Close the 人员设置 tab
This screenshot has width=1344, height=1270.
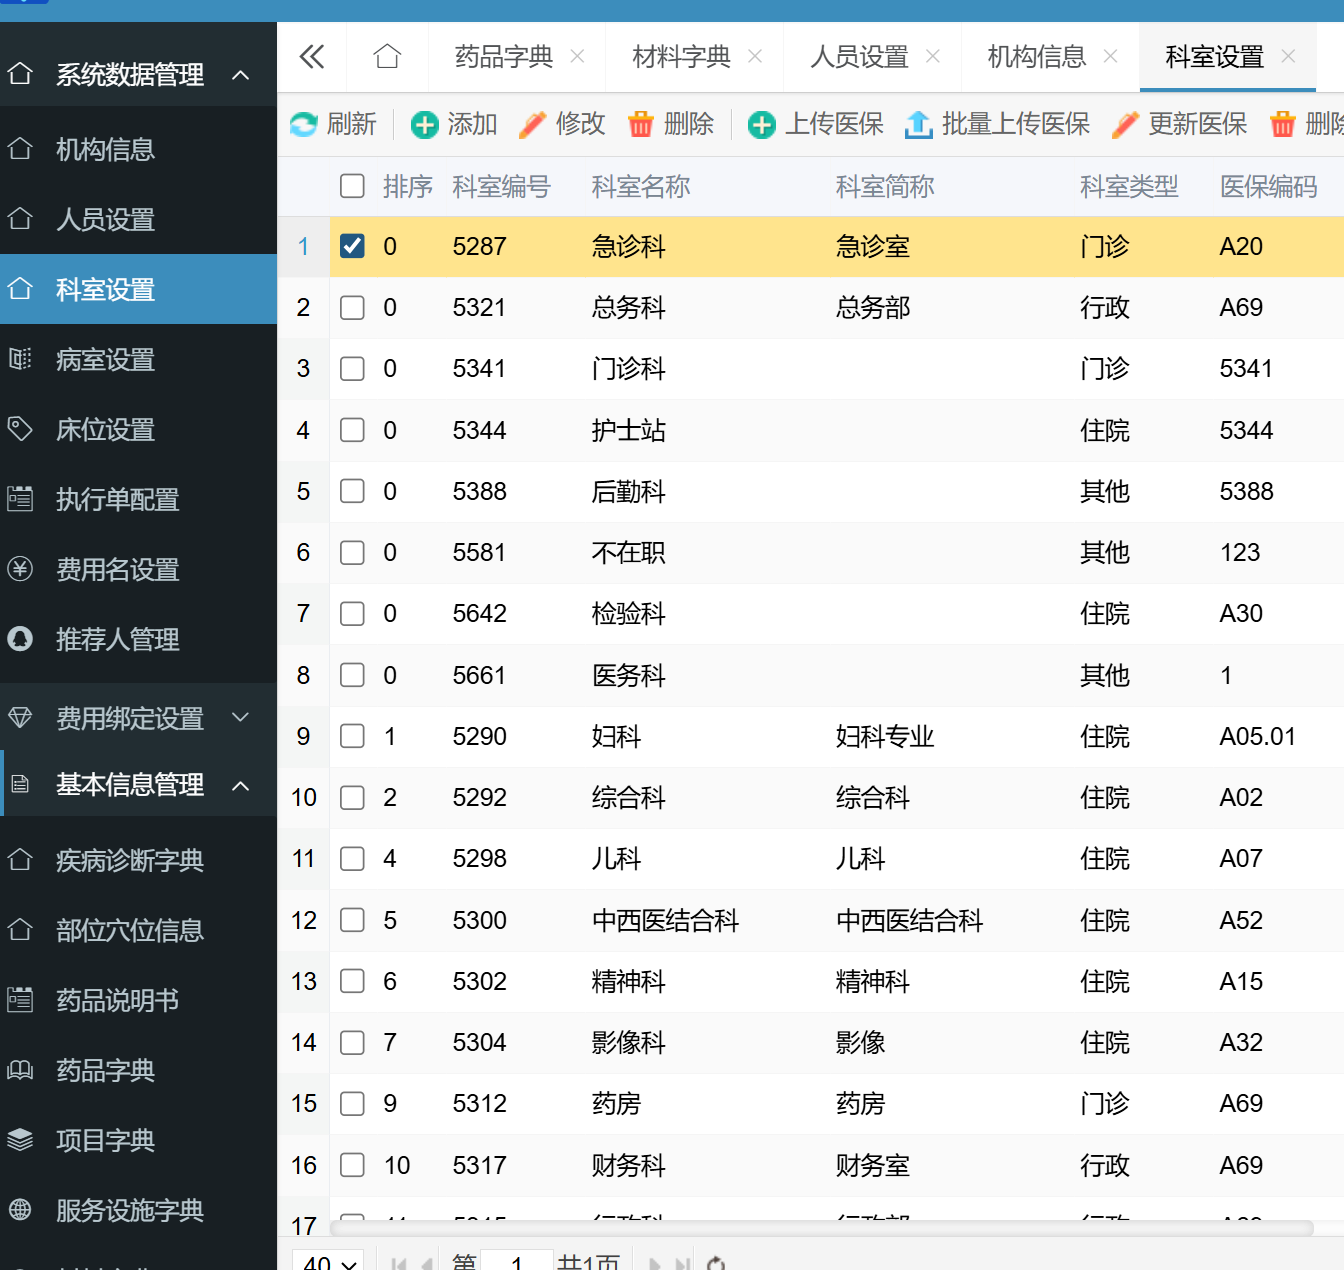[933, 57]
